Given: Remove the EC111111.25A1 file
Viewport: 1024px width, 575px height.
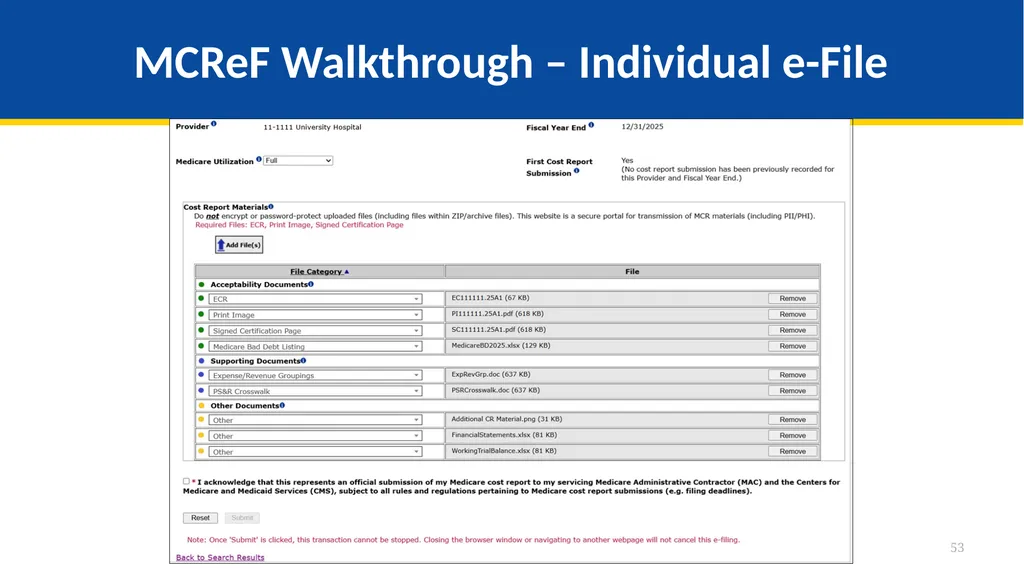Looking at the screenshot, I should pyautogui.click(x=792, y=299).
